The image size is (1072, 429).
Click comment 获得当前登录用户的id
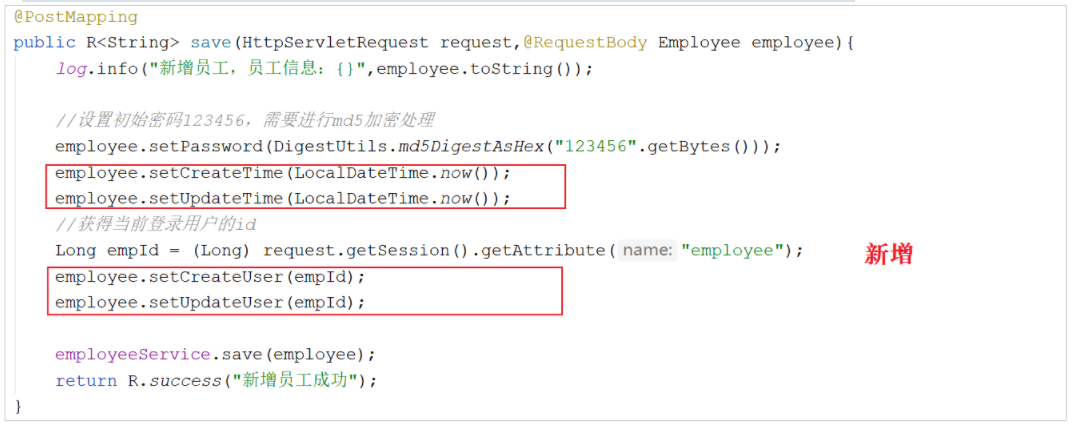tap(155, 225)
